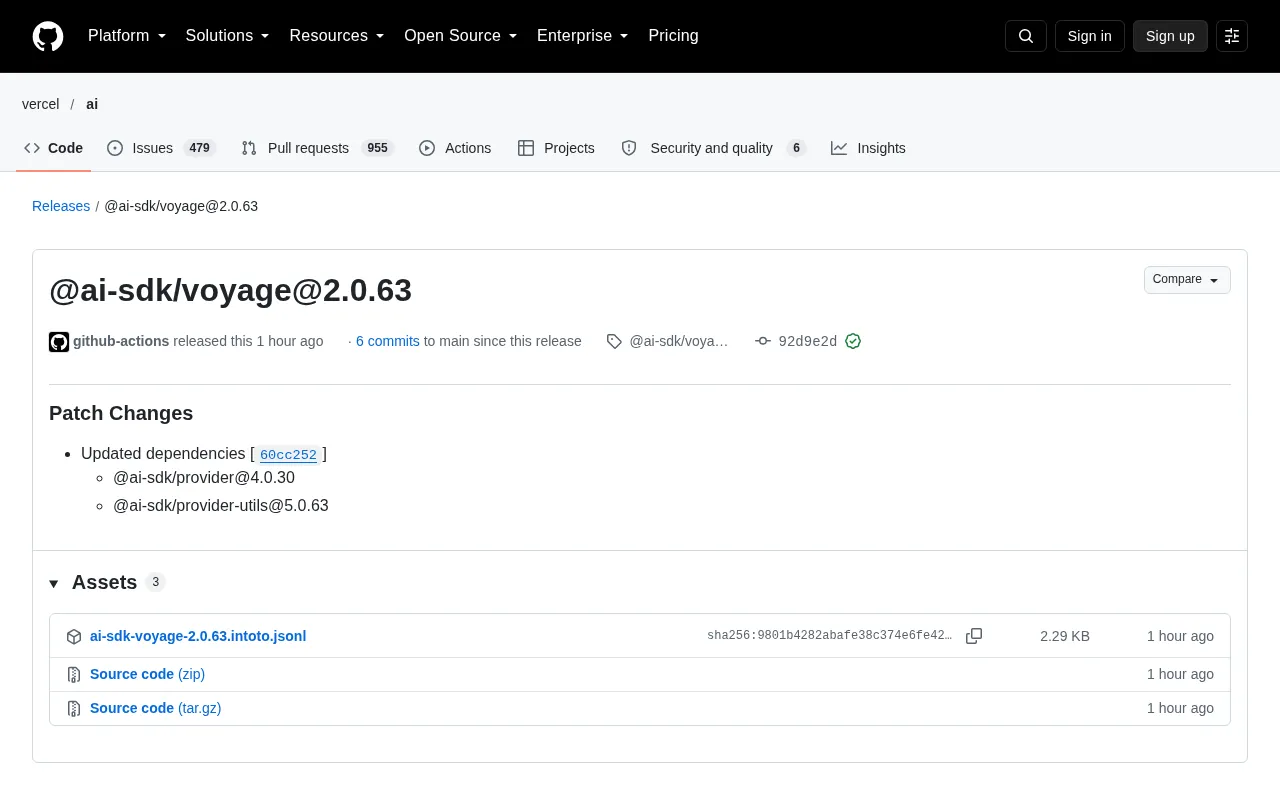This screenshot has width=1280, height=800.
Task: Download Source code (zip)
Action: 148,674
